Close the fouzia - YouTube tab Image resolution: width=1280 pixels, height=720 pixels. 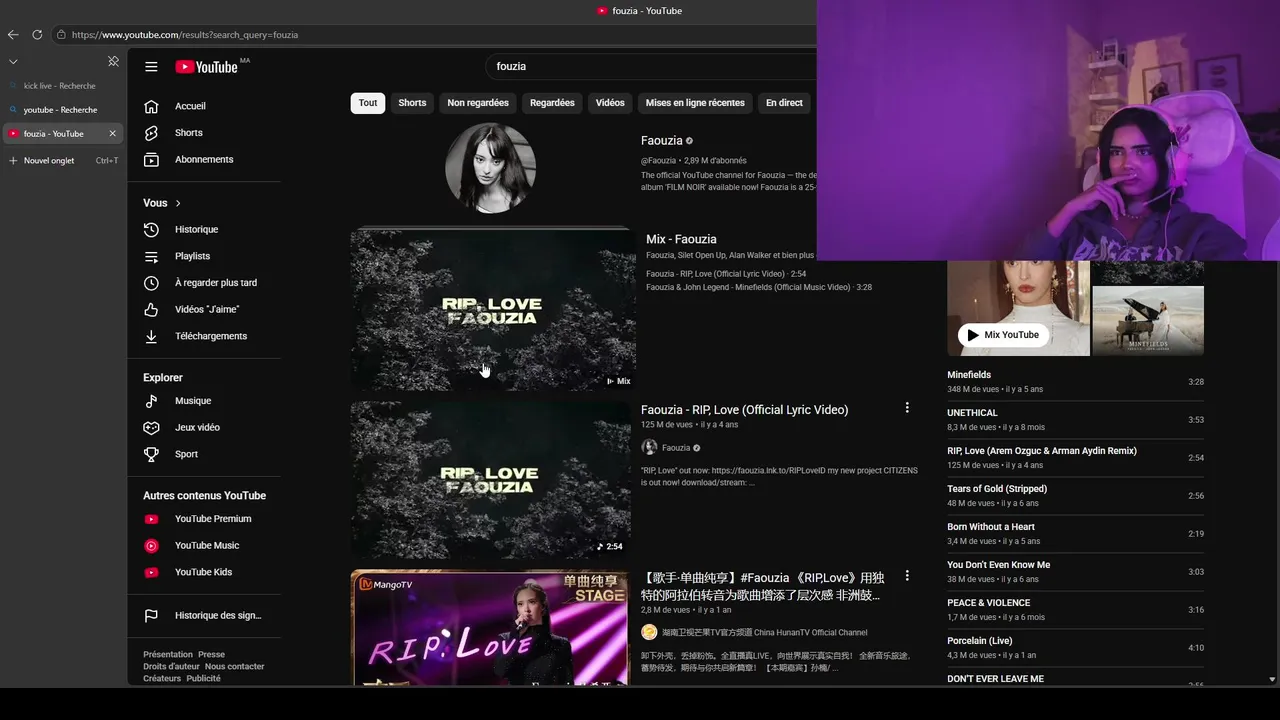tap(112, 134)
